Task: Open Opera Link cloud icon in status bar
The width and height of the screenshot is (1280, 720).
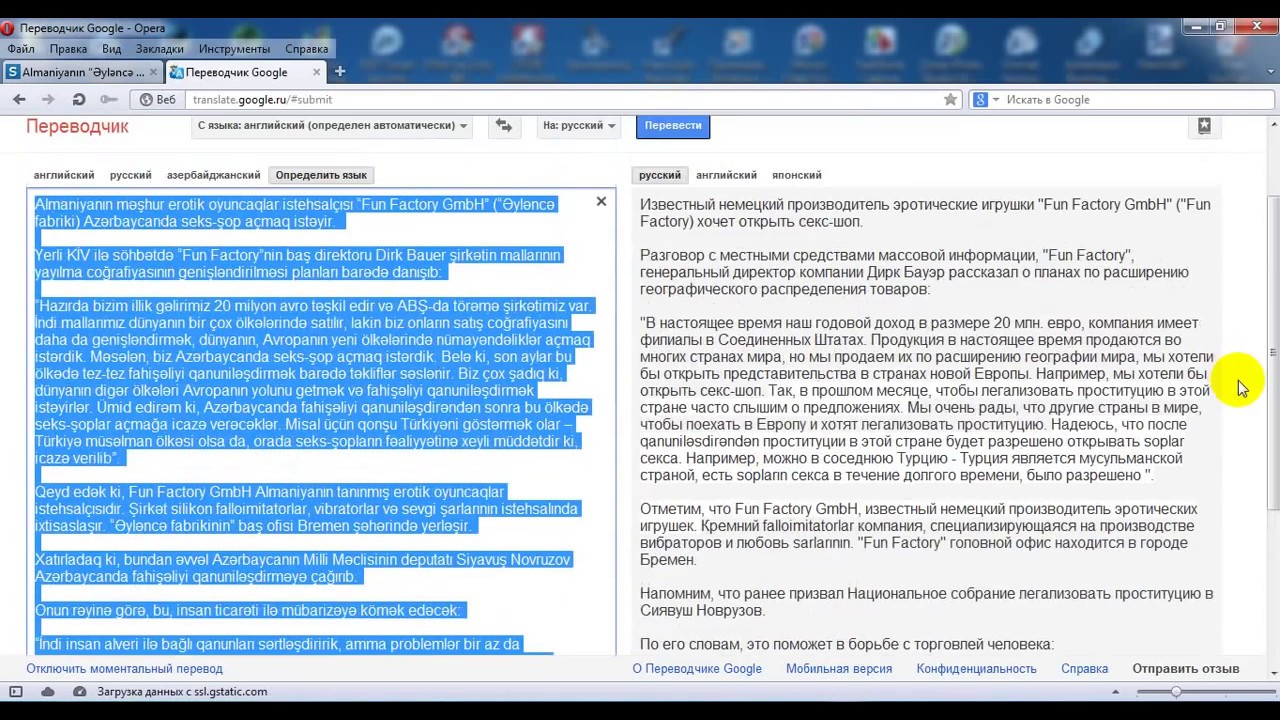Action: (x=47, y=691)
